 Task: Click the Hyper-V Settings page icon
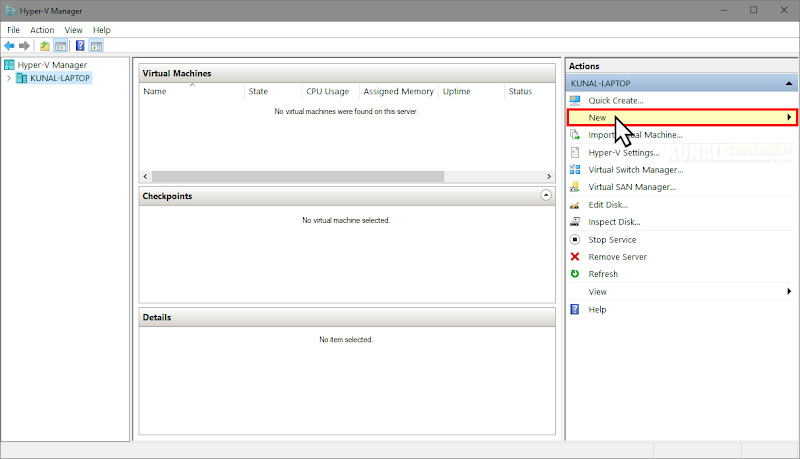click(x=575, y=152)
